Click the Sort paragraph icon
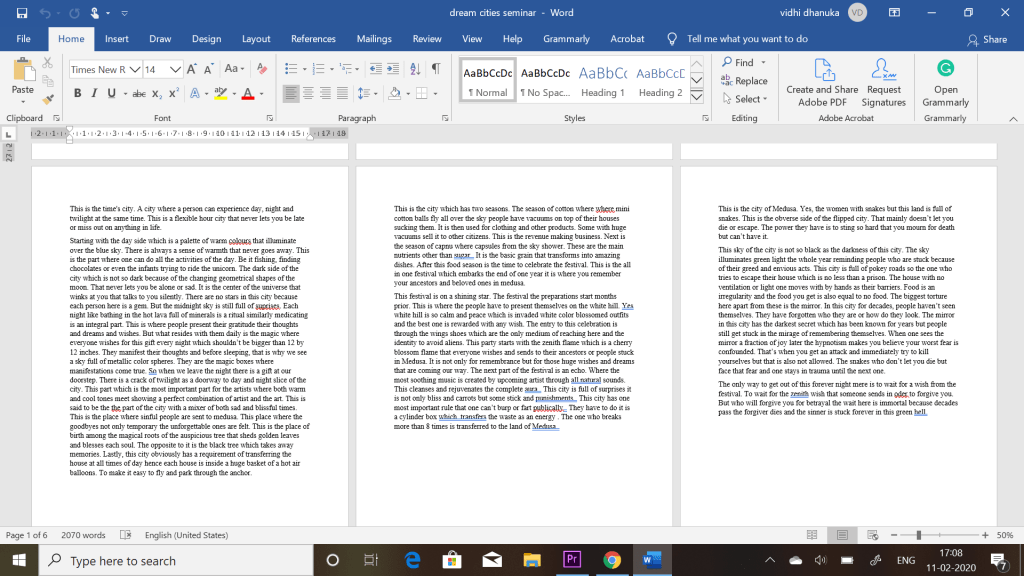The height and width of the screenshot is (576, 1024). pos(415,69)
